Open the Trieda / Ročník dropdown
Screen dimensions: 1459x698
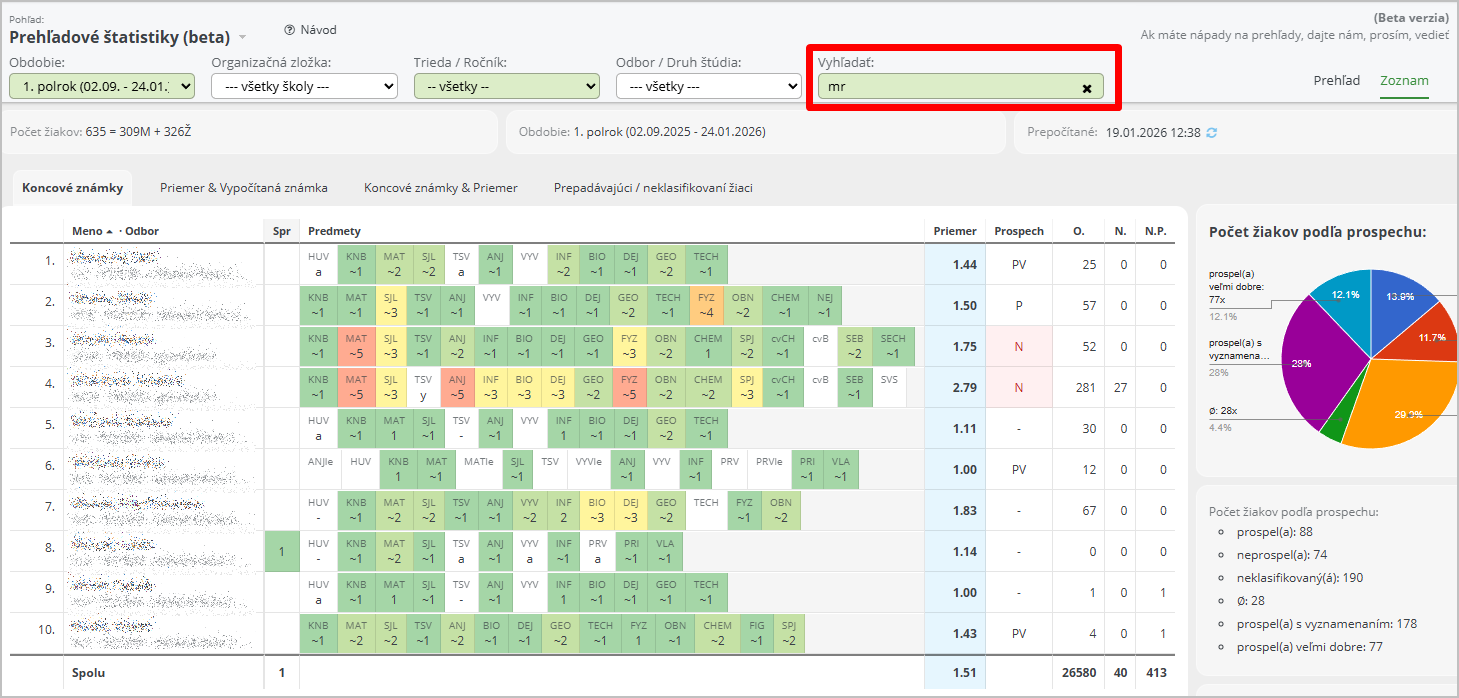click(506, 87)
